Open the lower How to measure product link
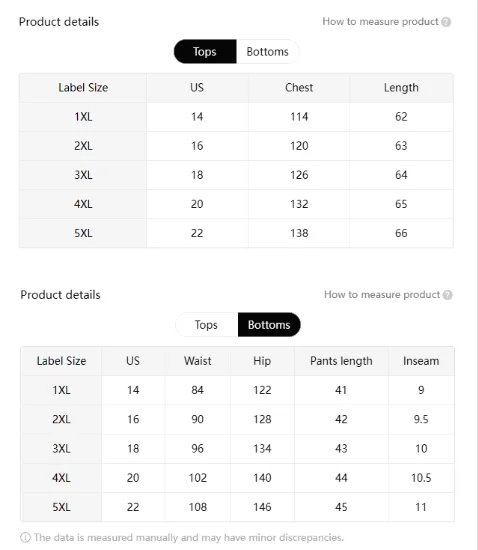 382,295
